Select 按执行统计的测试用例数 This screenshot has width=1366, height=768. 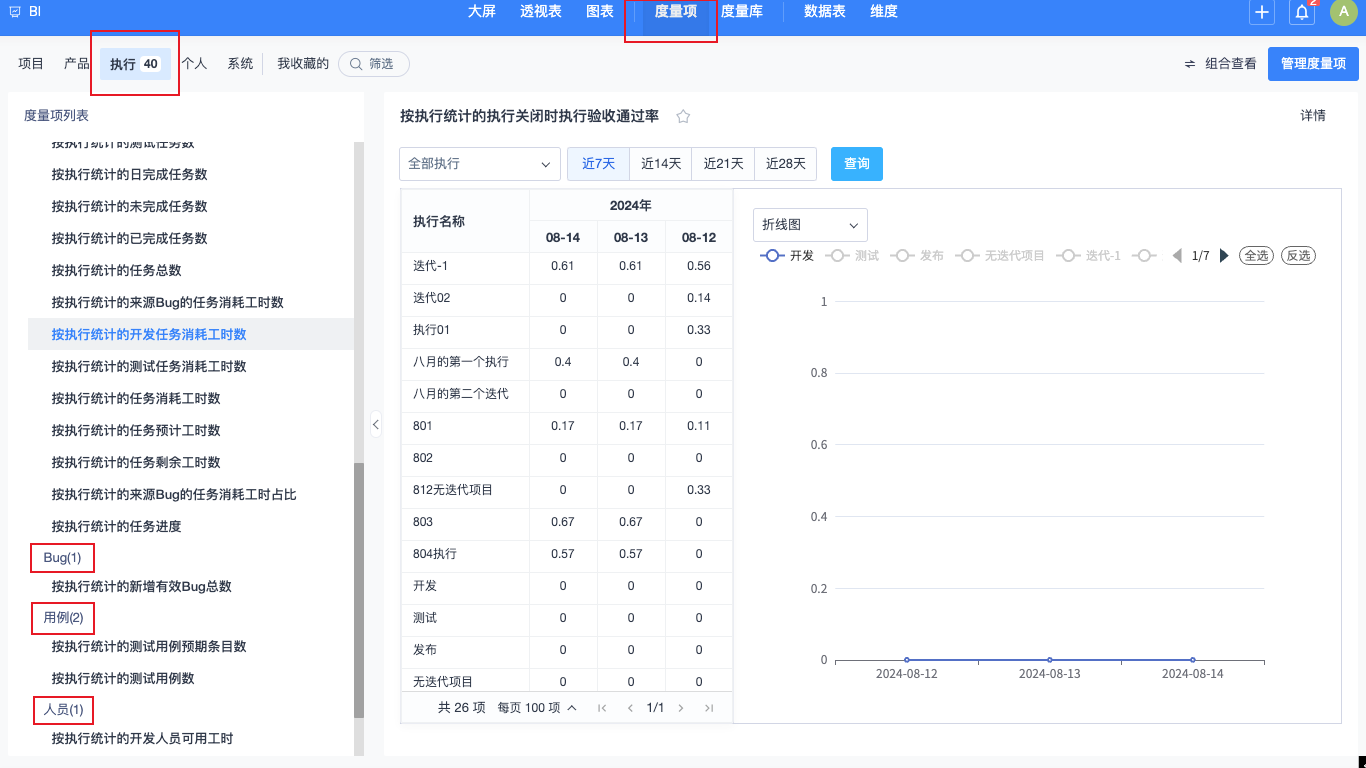[123, 679]
